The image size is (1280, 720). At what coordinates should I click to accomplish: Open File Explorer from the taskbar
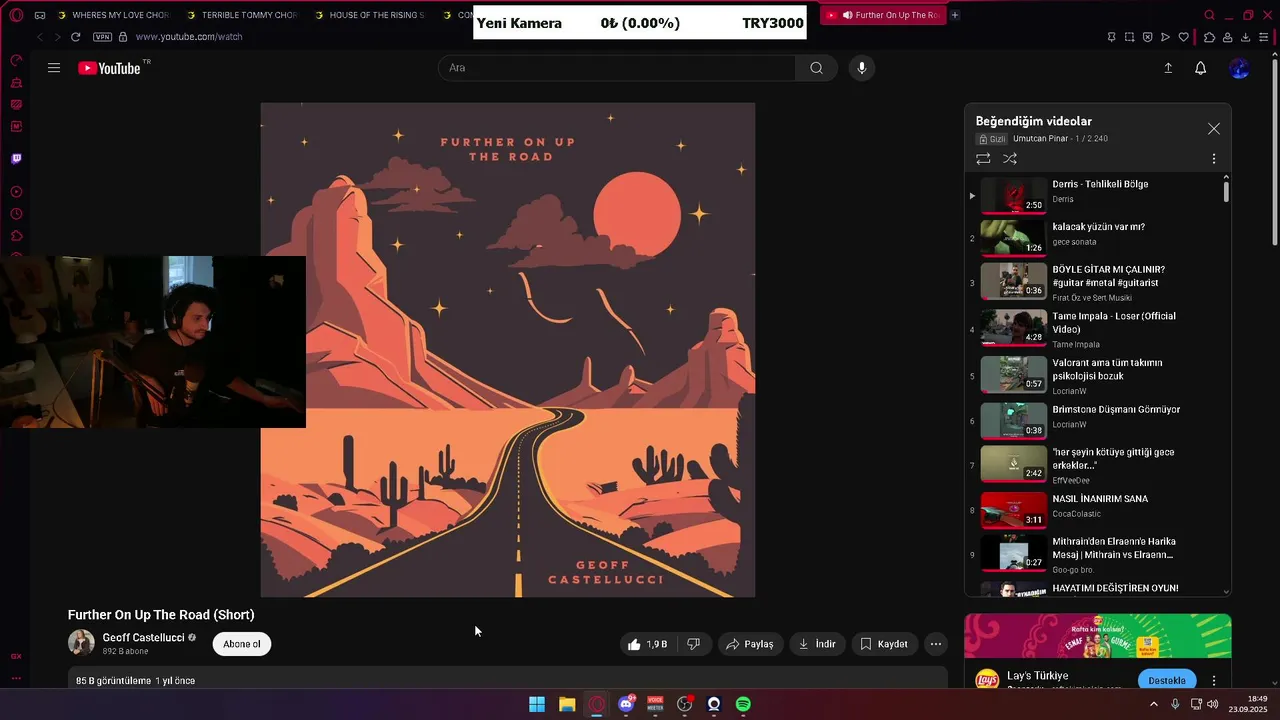(566, 704)
